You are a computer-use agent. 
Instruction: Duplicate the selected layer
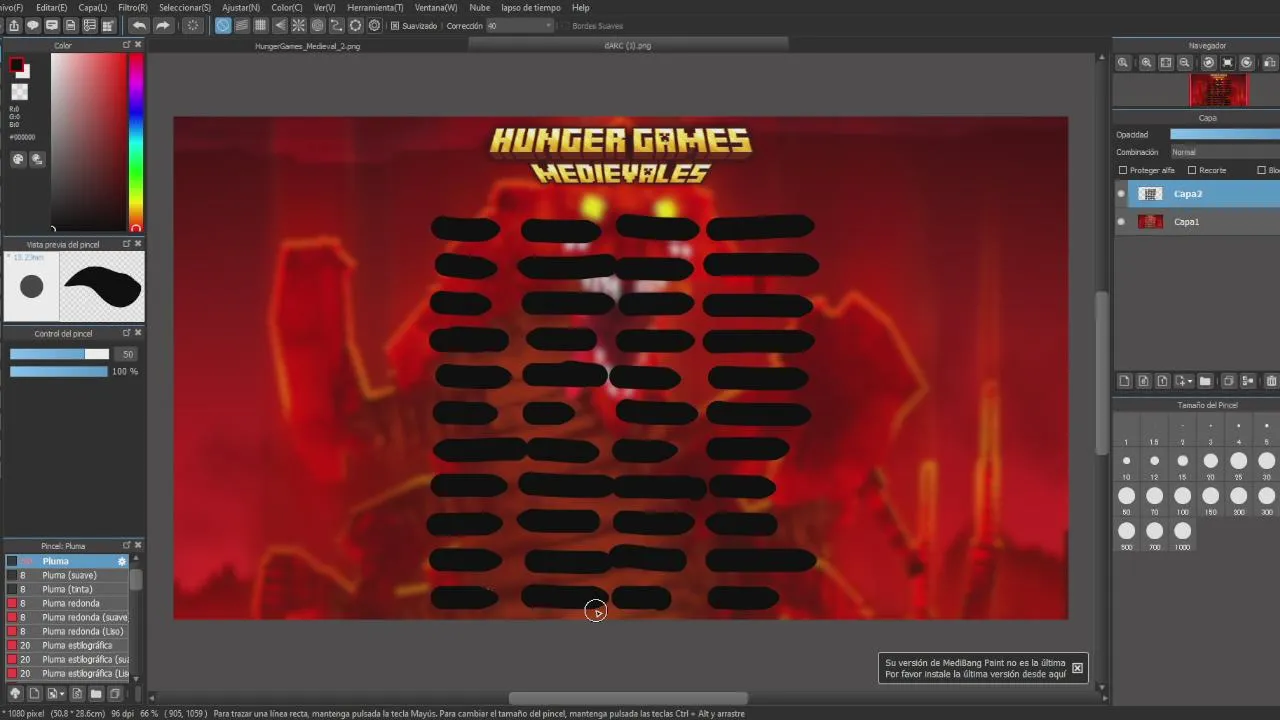pyautogui.click(x=1229, y=381)
